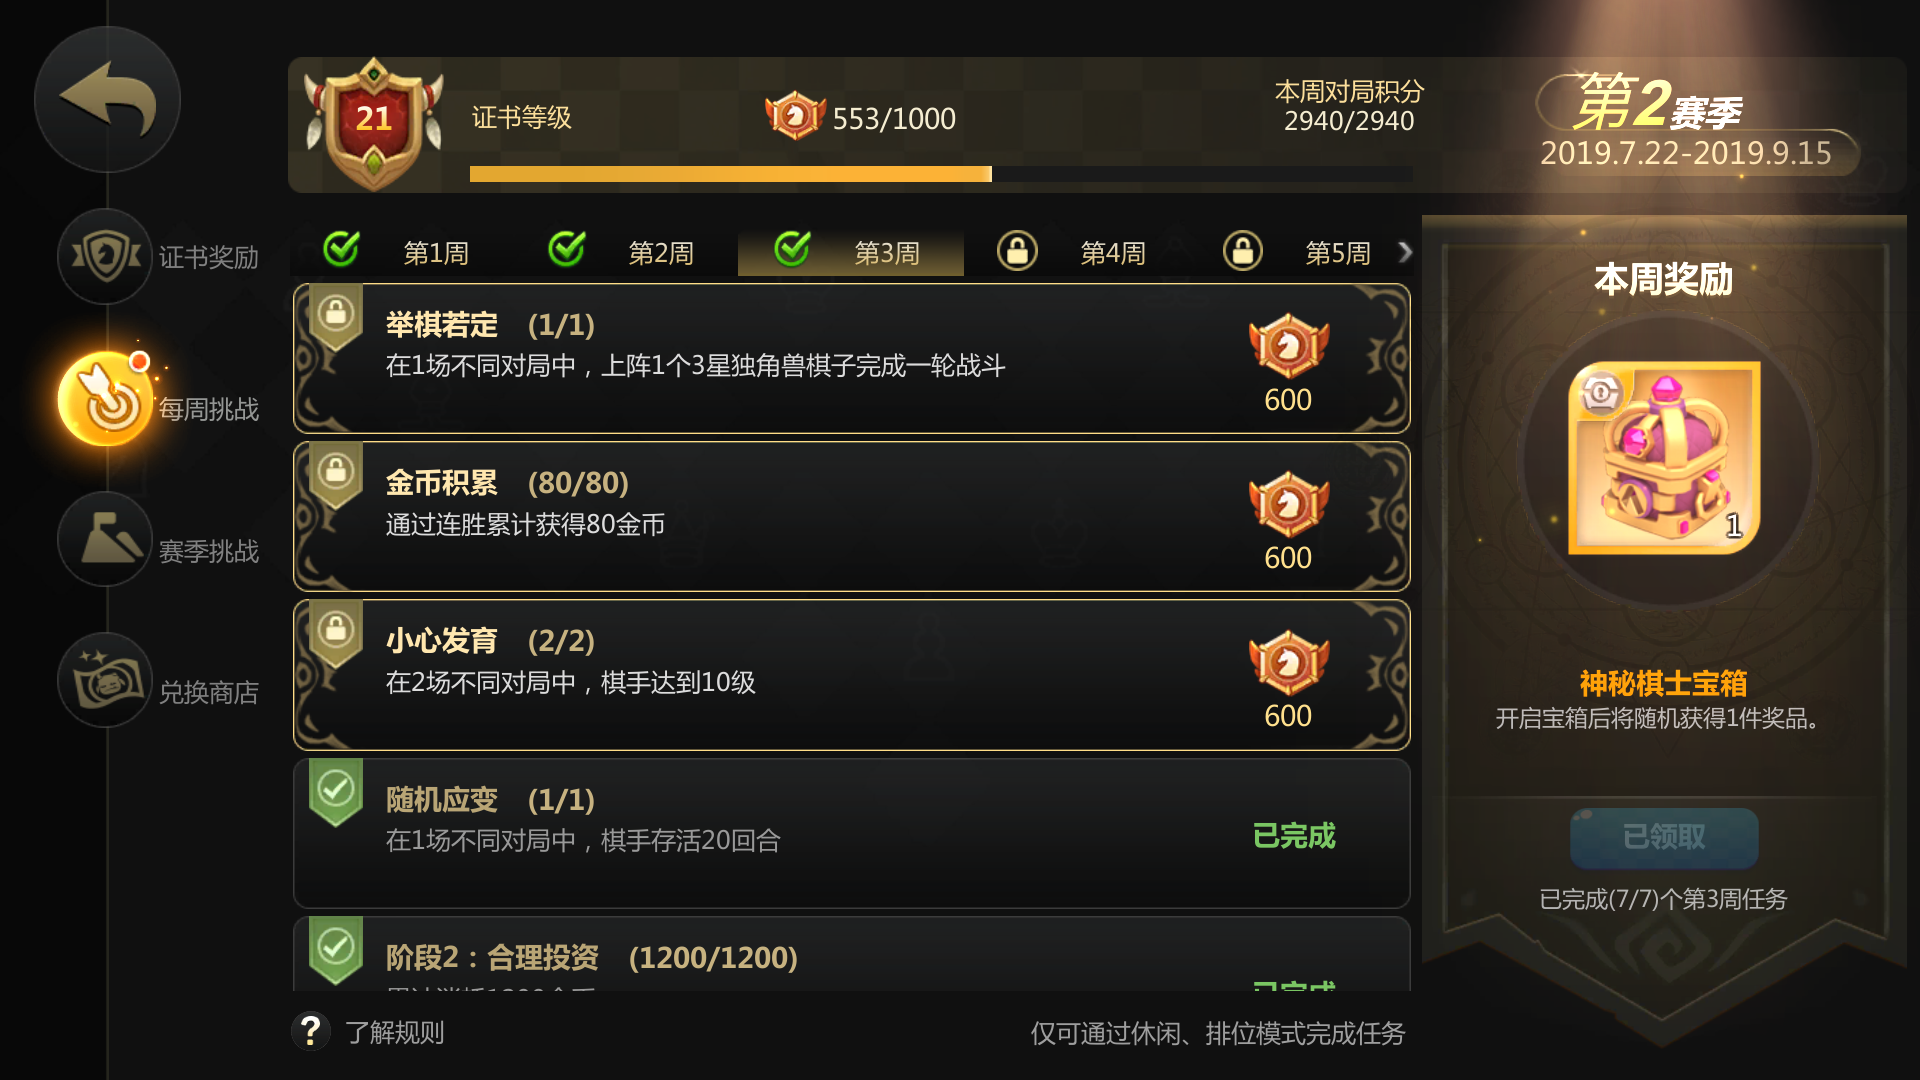The width and height of the screenshot is (1920, 1080).
Task: Open the 证书奖励 shield icon
Action: tap(105, 256)
